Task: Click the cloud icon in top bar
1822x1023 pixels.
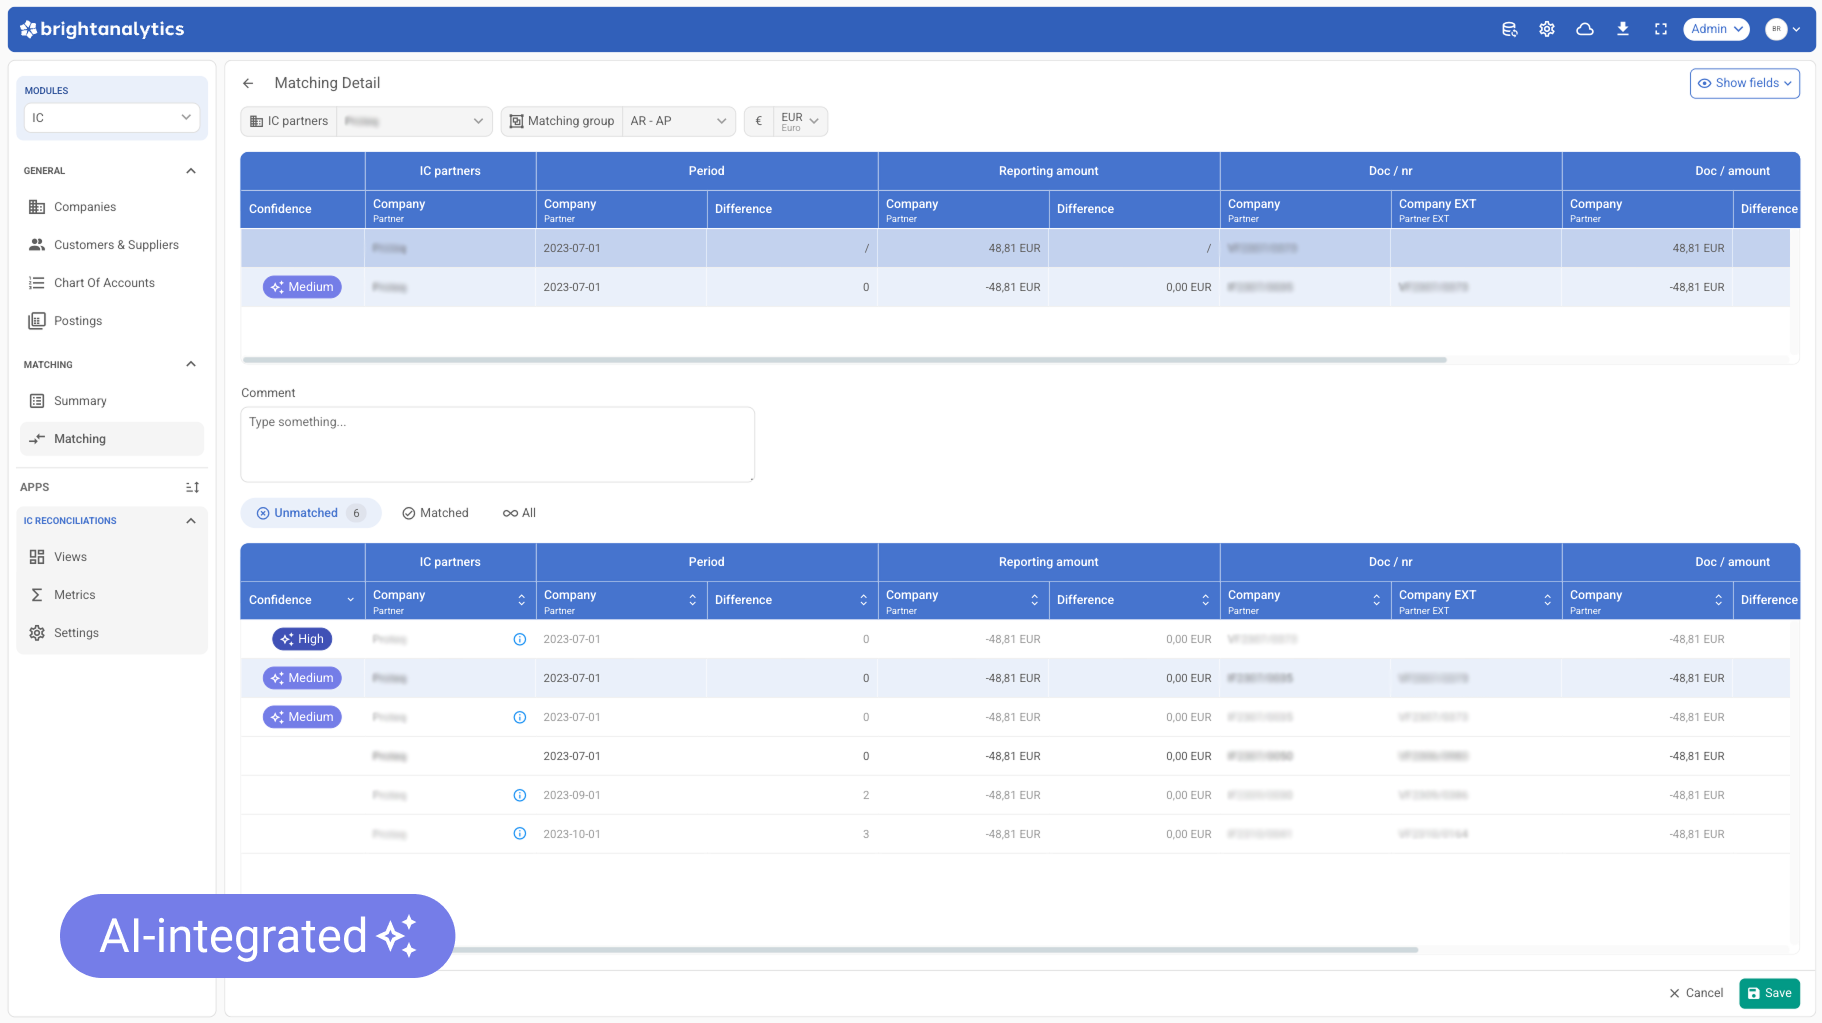Action: tap(1585, 29)
